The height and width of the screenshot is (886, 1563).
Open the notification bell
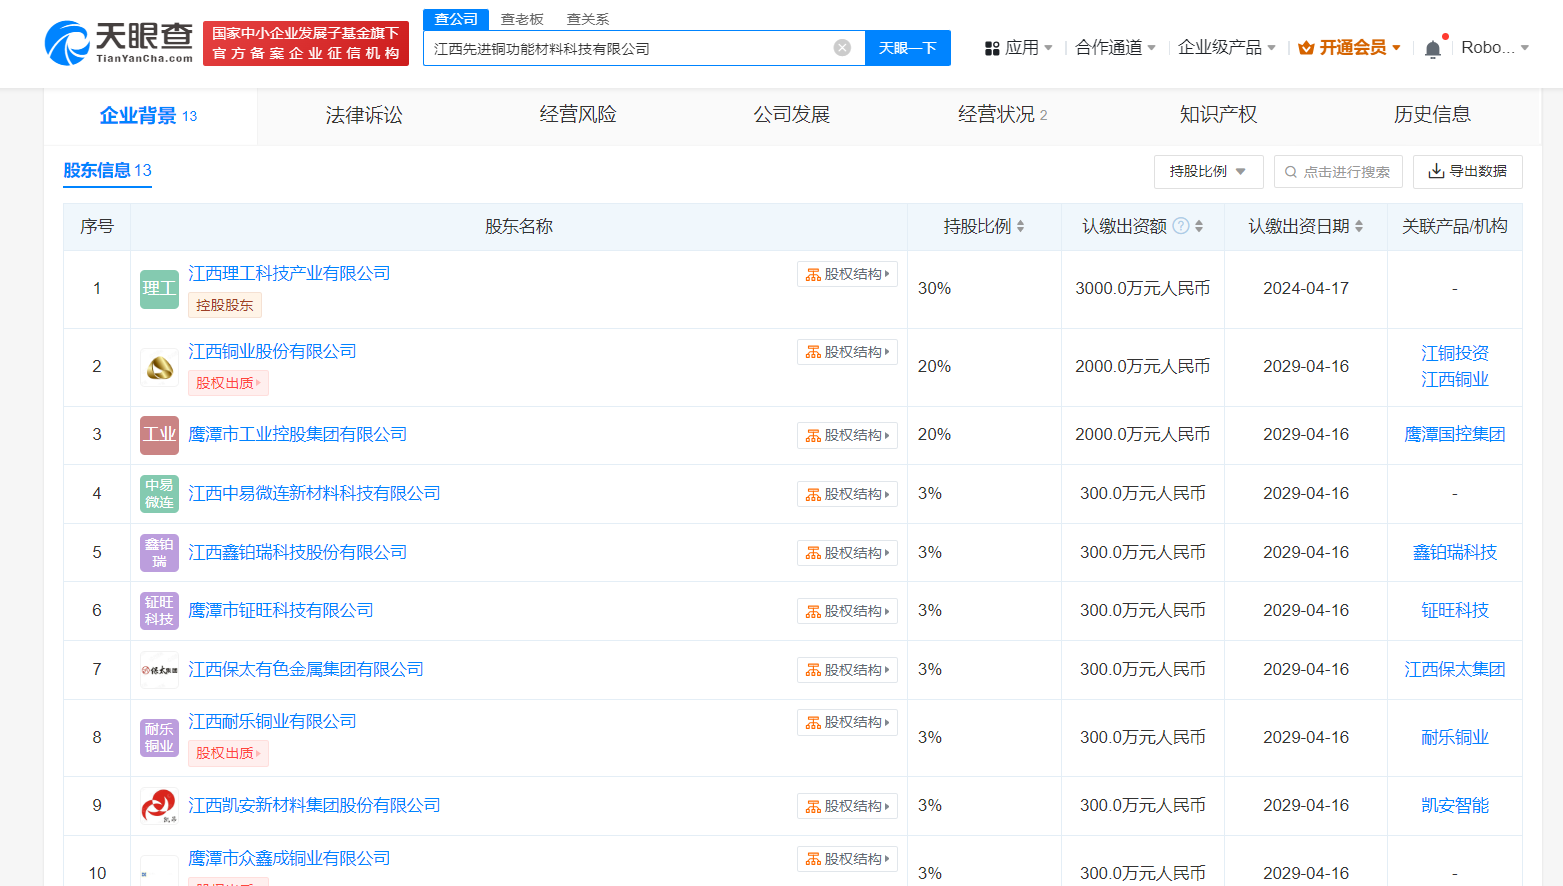coord(1432,49)
